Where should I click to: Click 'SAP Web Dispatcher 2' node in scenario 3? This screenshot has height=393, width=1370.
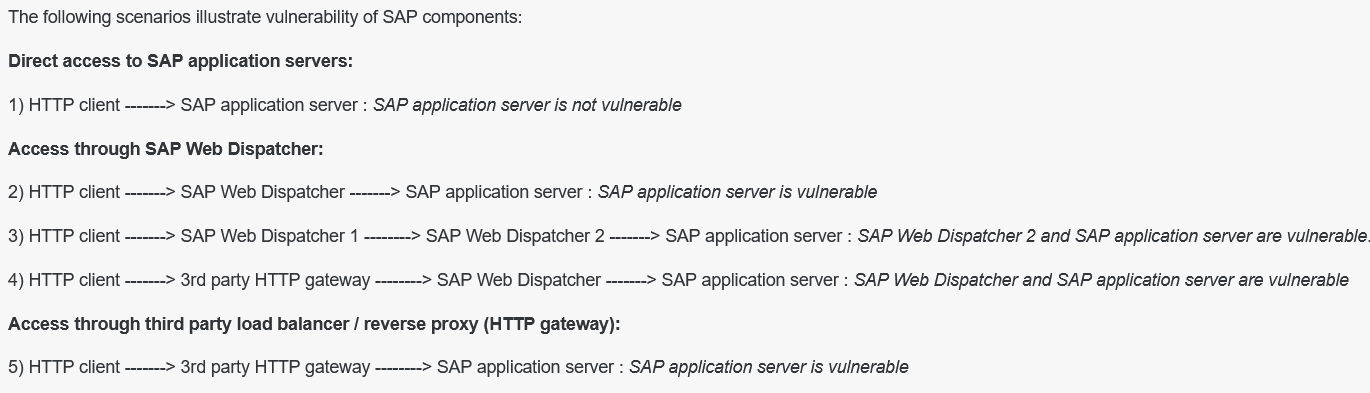[515, 236]
